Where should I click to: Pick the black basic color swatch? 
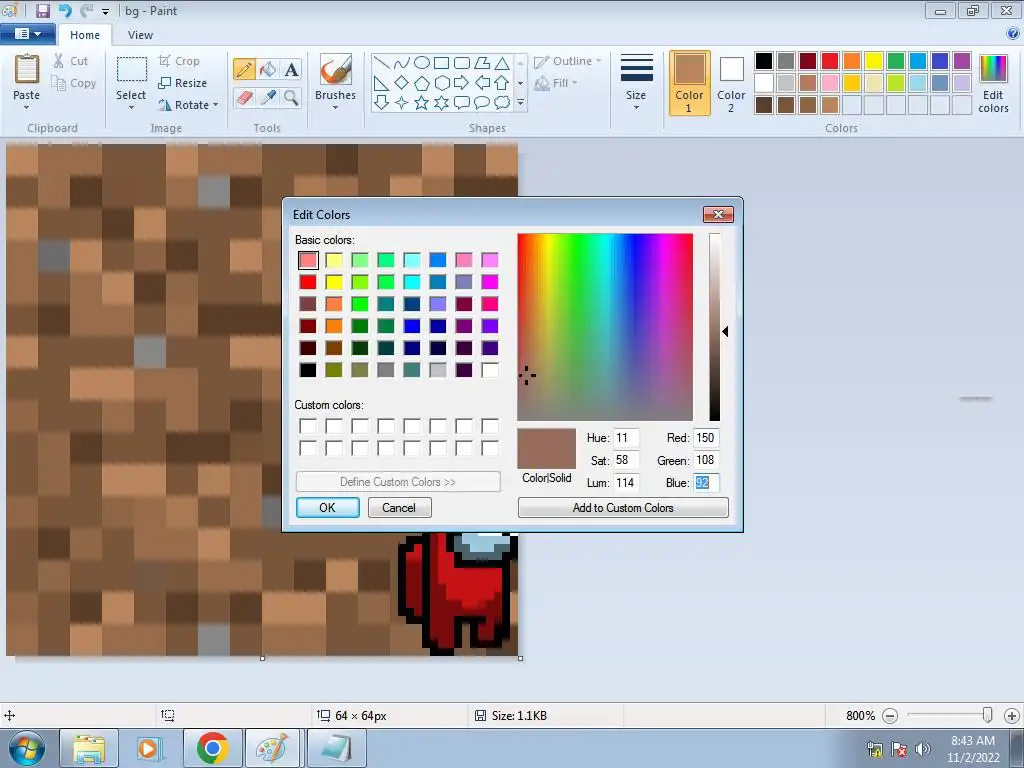(x=308, y=370)
